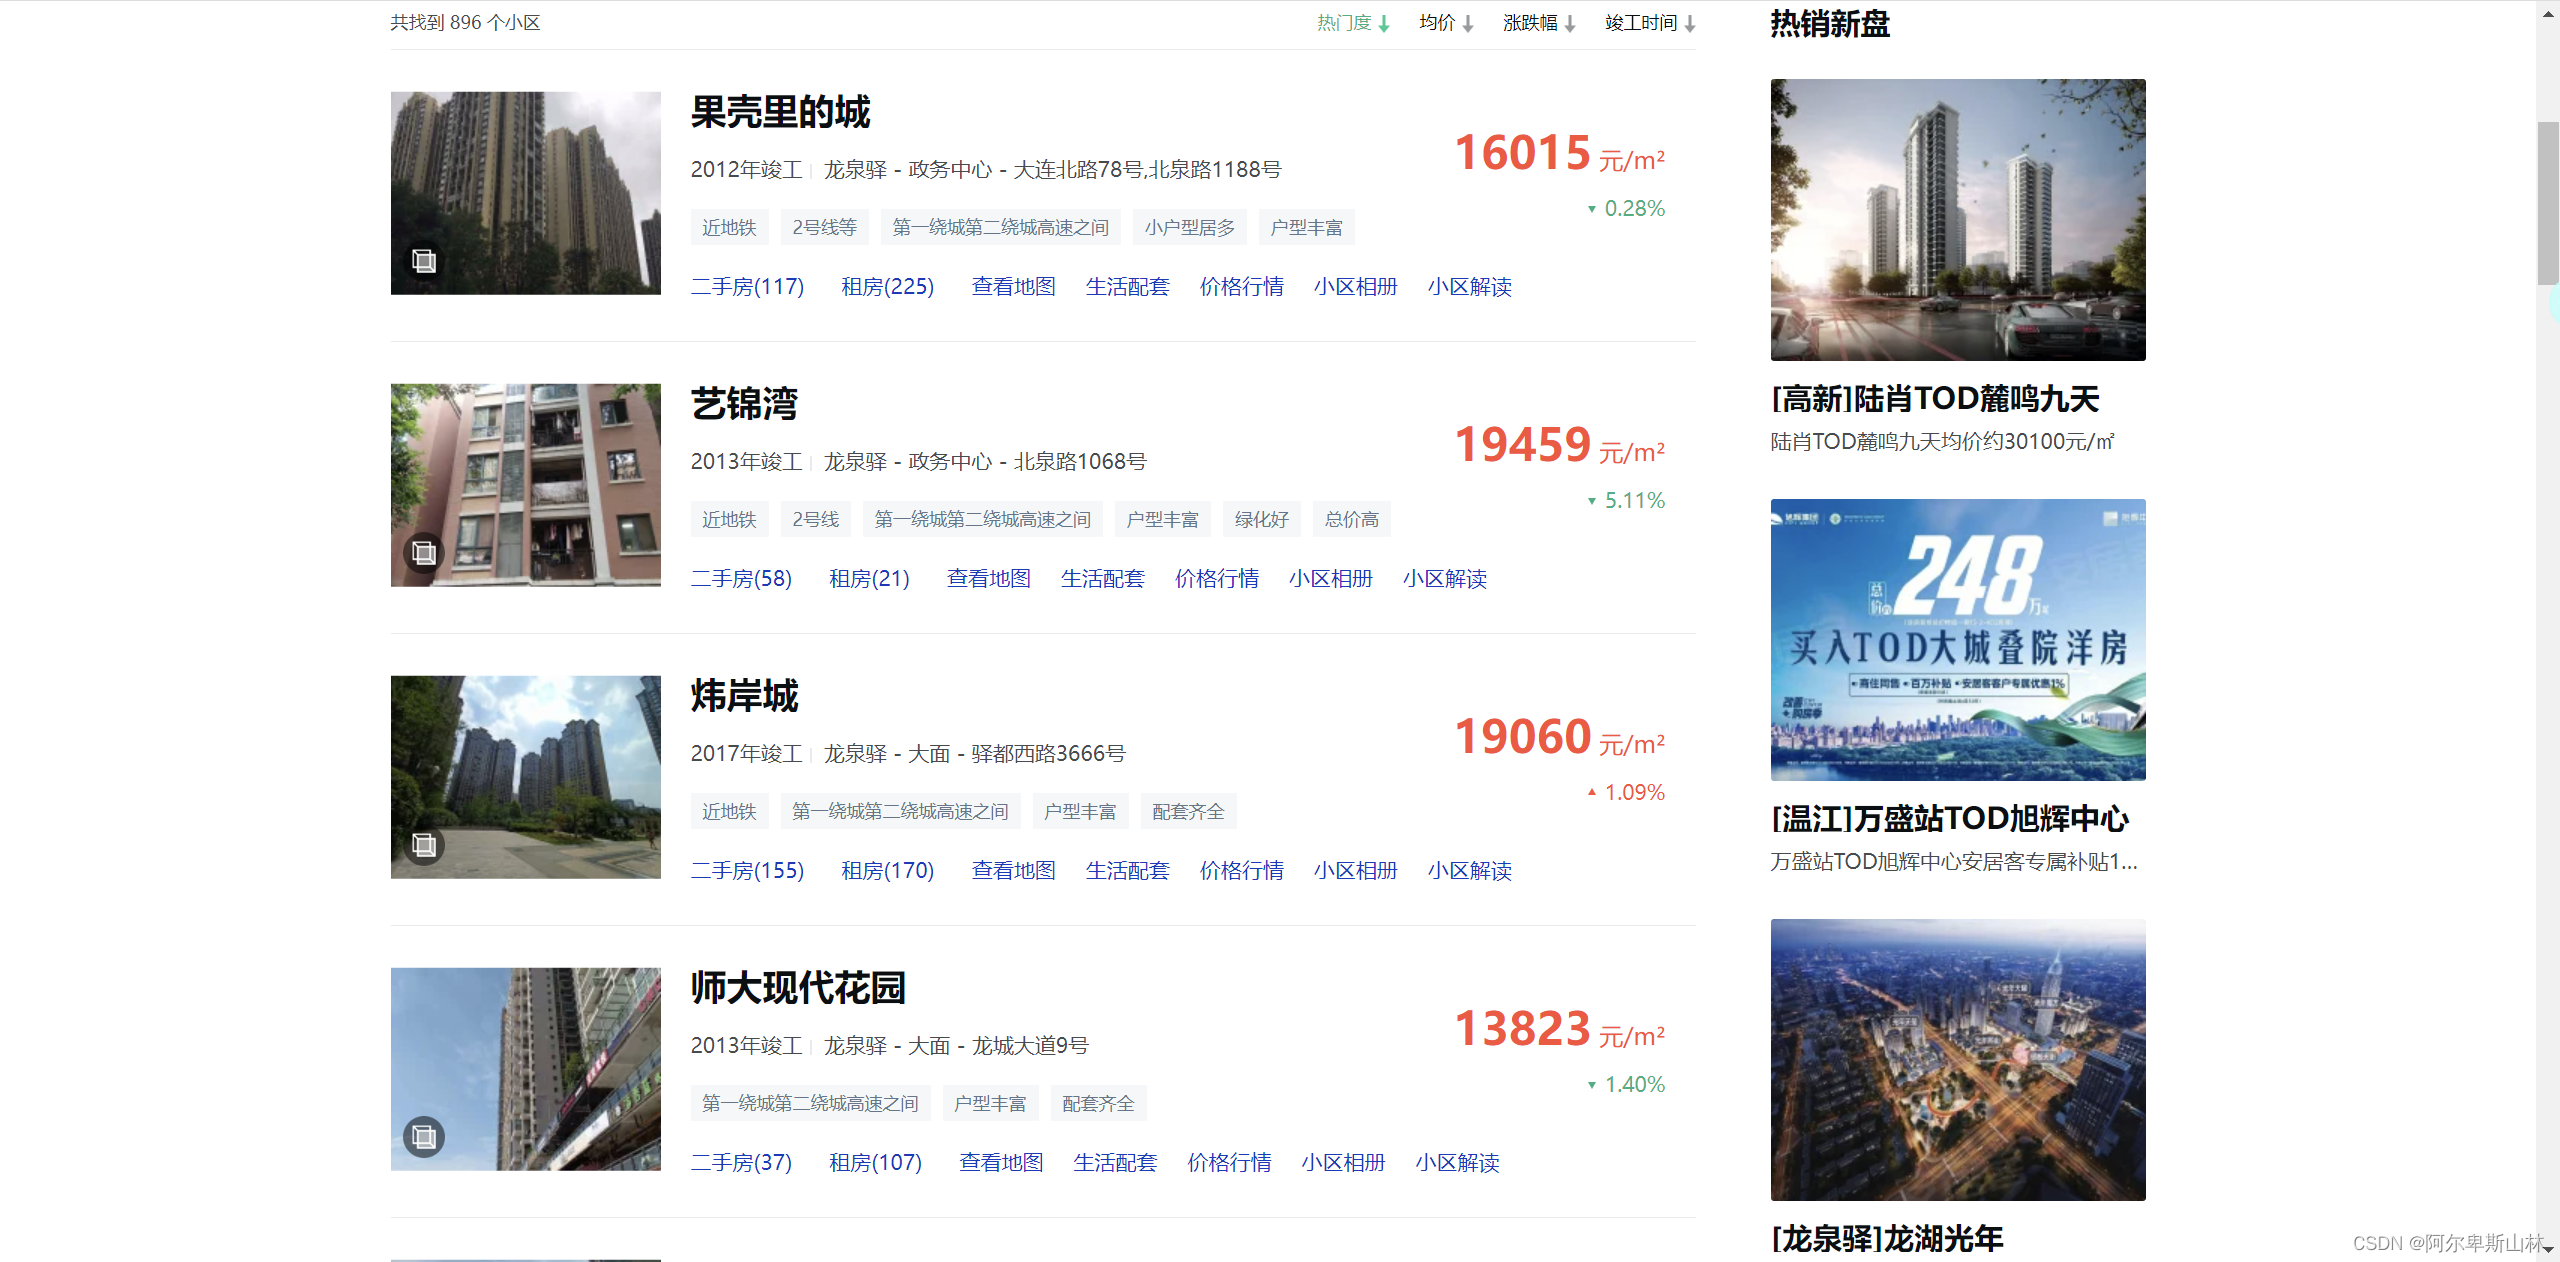The width and height of the screenshot is (2560, 1262).
Task: Open 二手房(117) listings link
Action: [747, 287]
